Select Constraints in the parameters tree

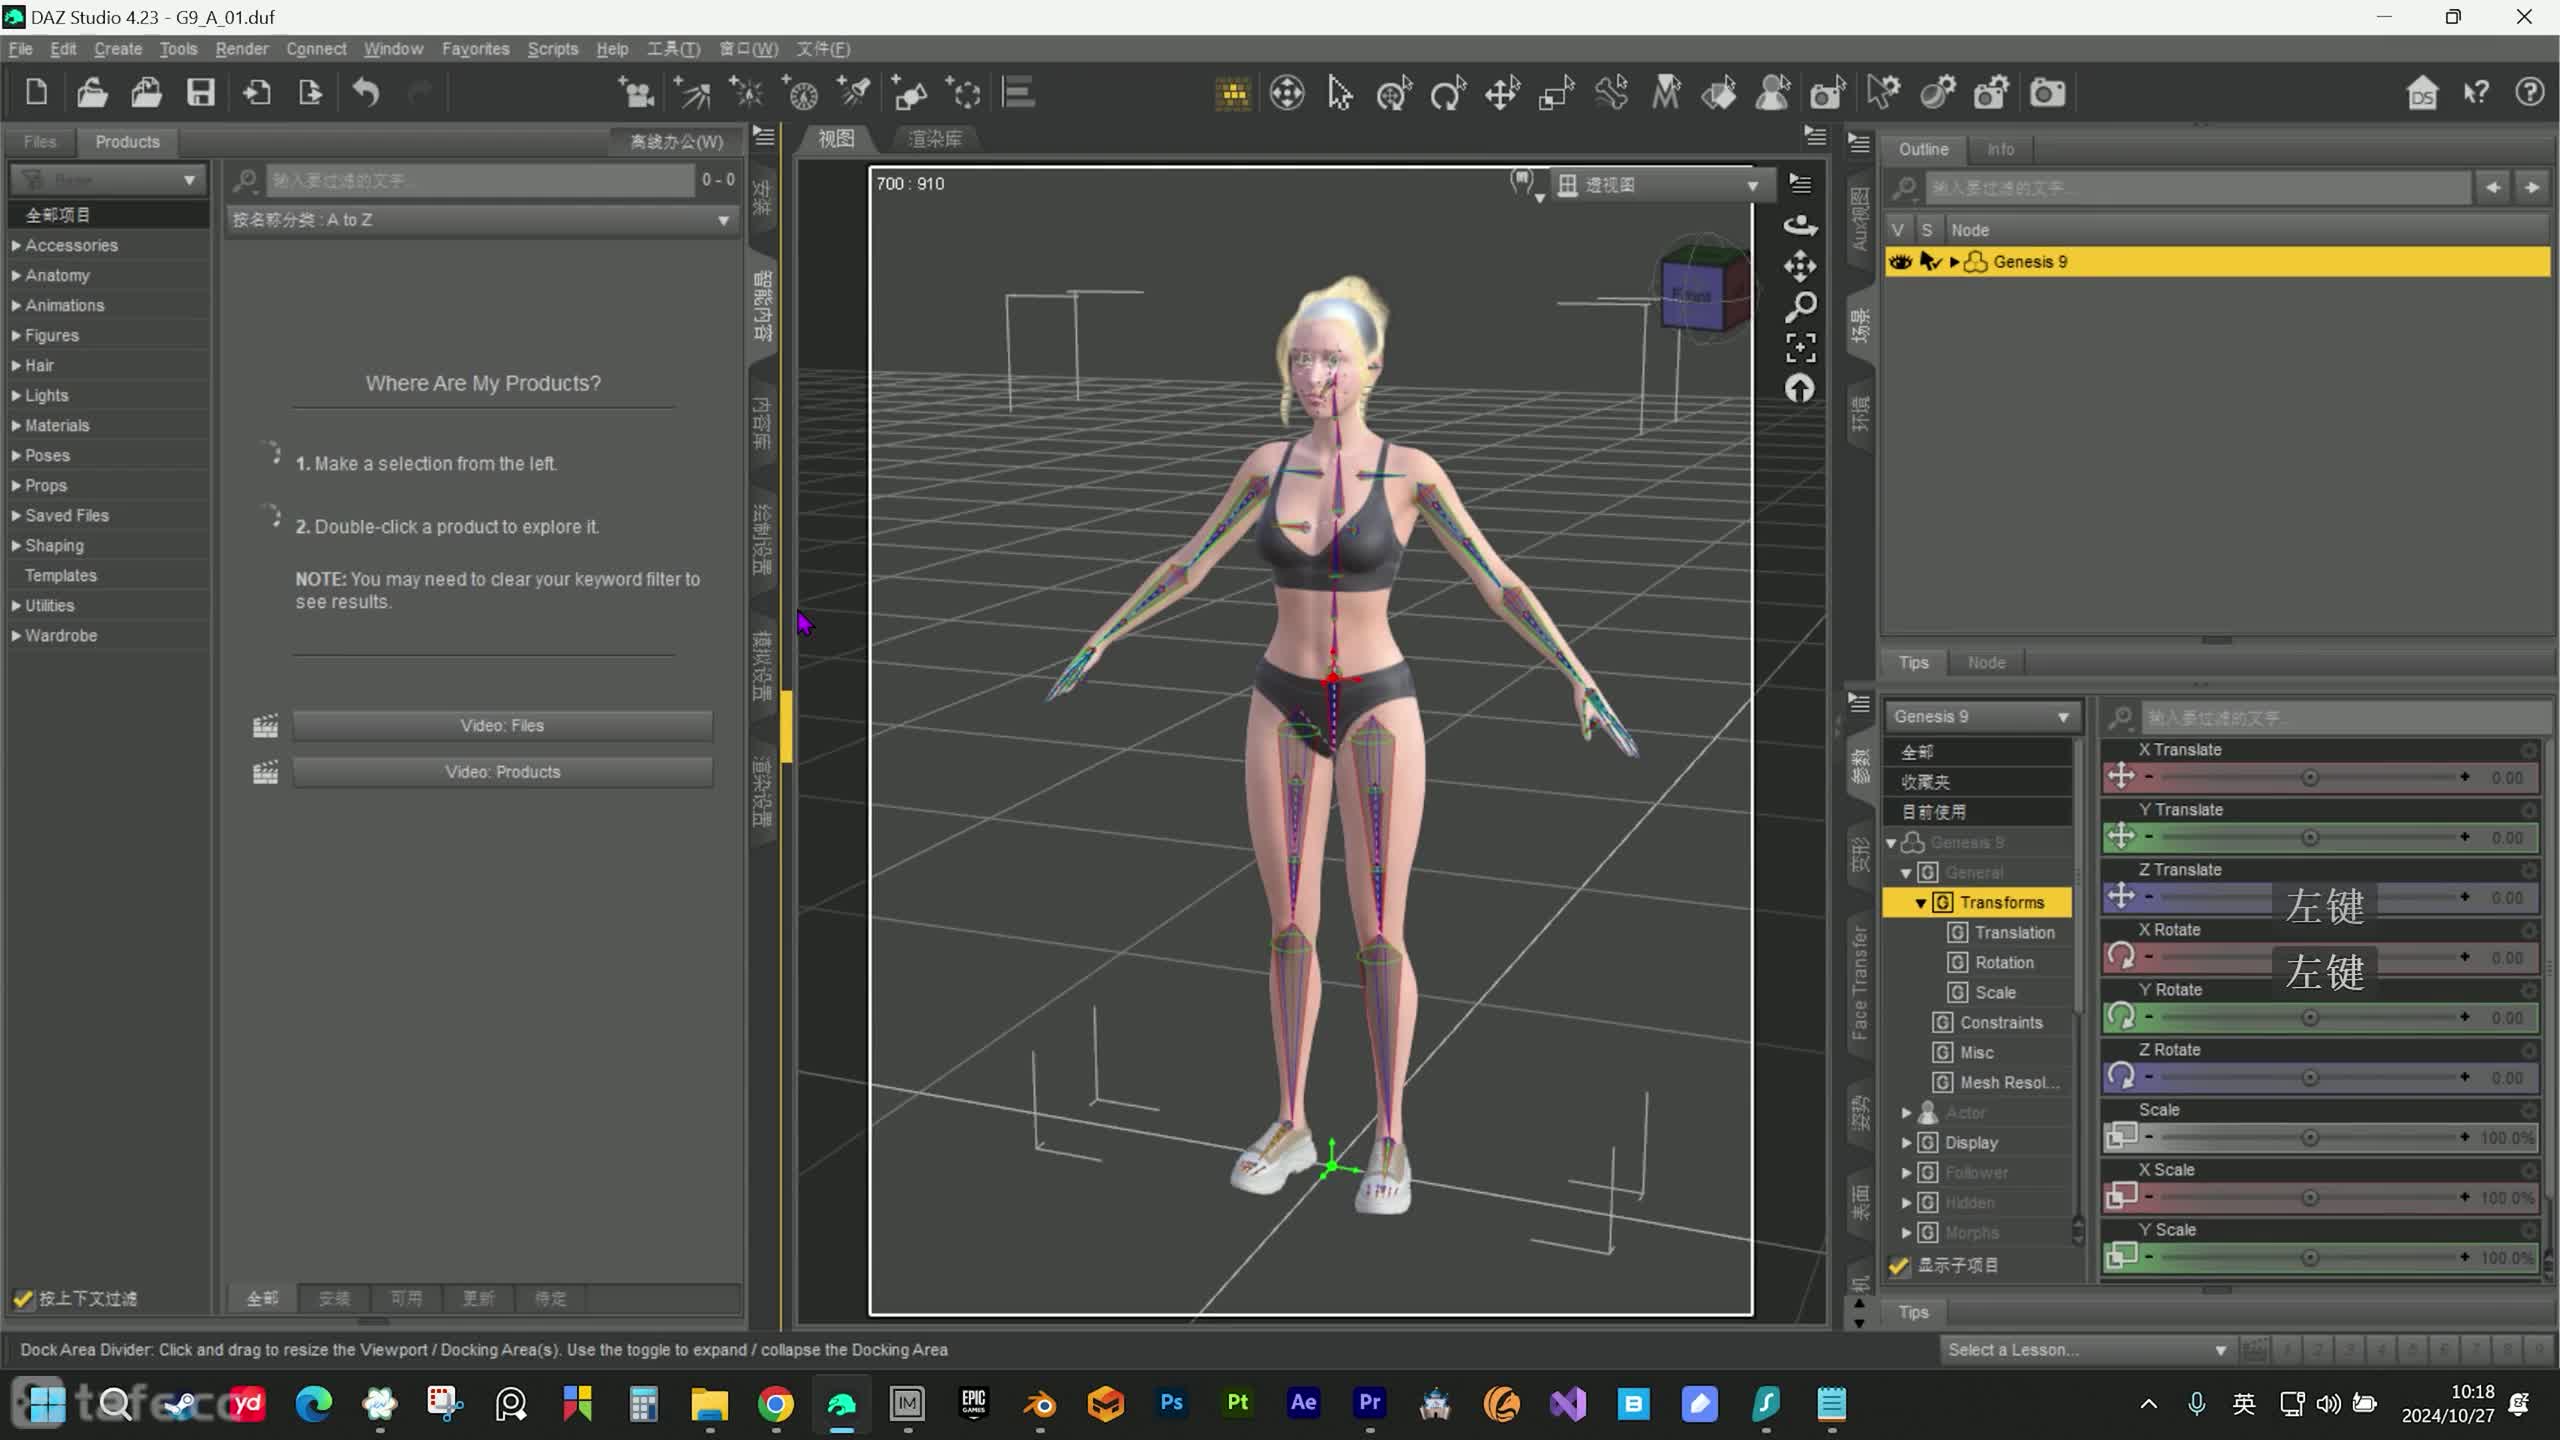click(x=2001, y=1022)
